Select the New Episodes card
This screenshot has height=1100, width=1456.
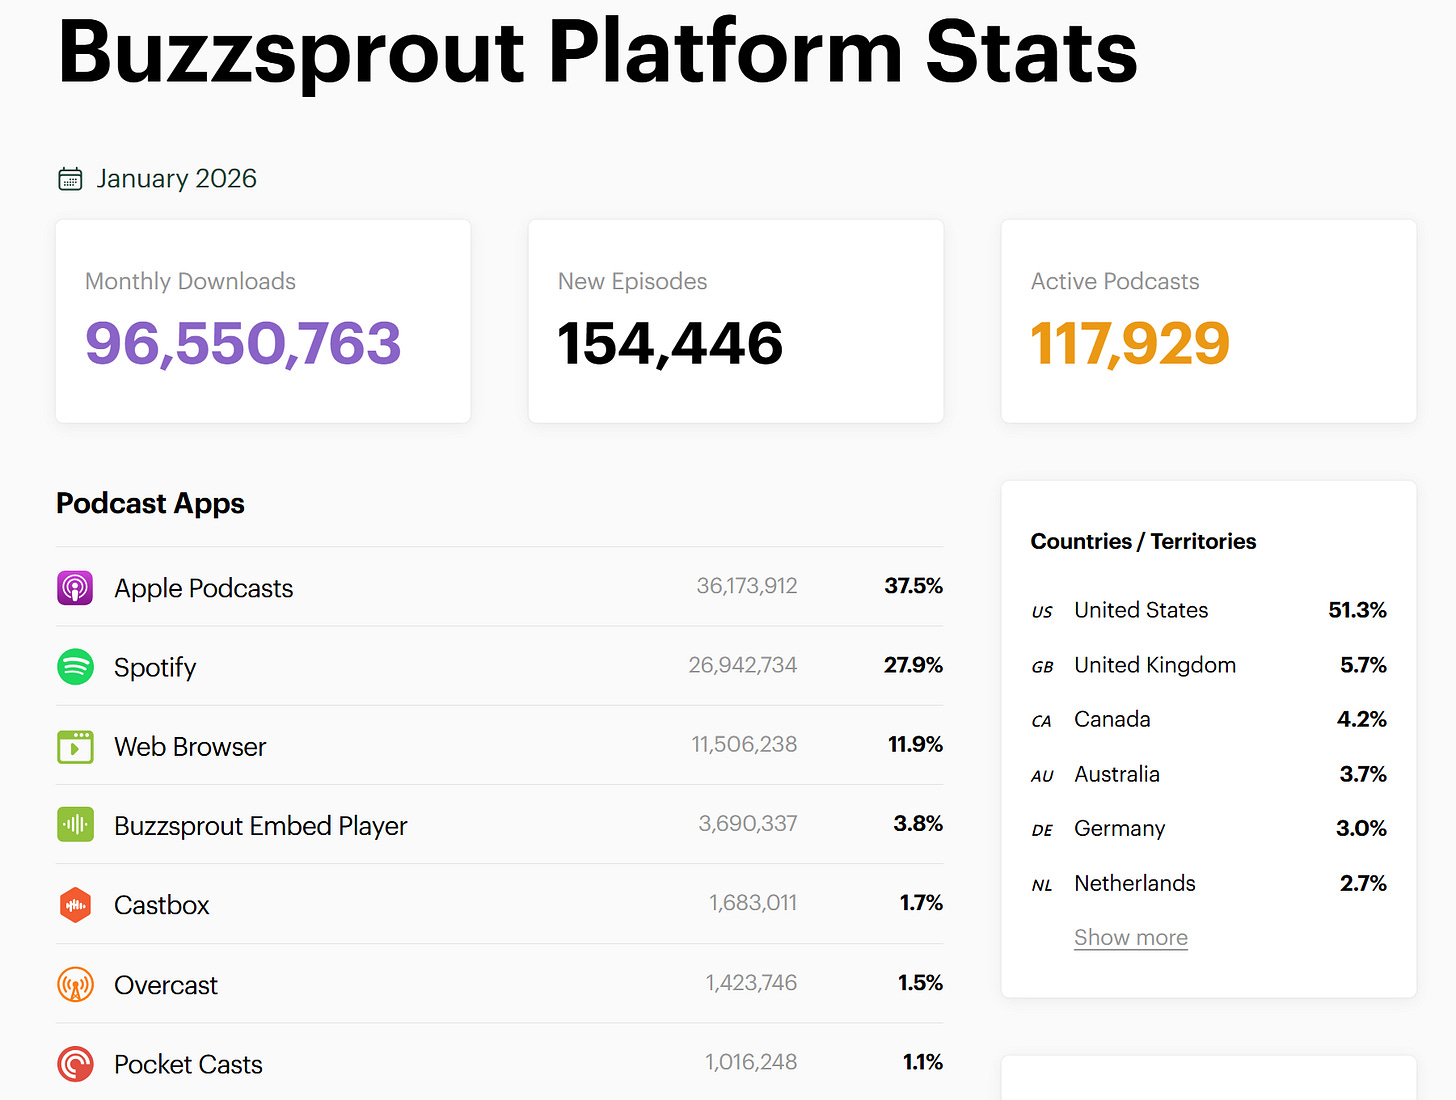pos(736,321)
